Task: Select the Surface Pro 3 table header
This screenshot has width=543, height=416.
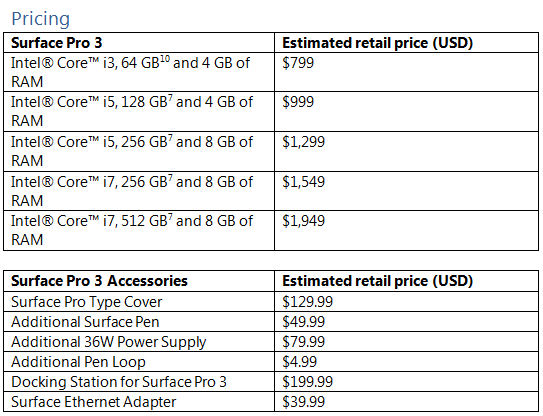Action: coord(57,43)
